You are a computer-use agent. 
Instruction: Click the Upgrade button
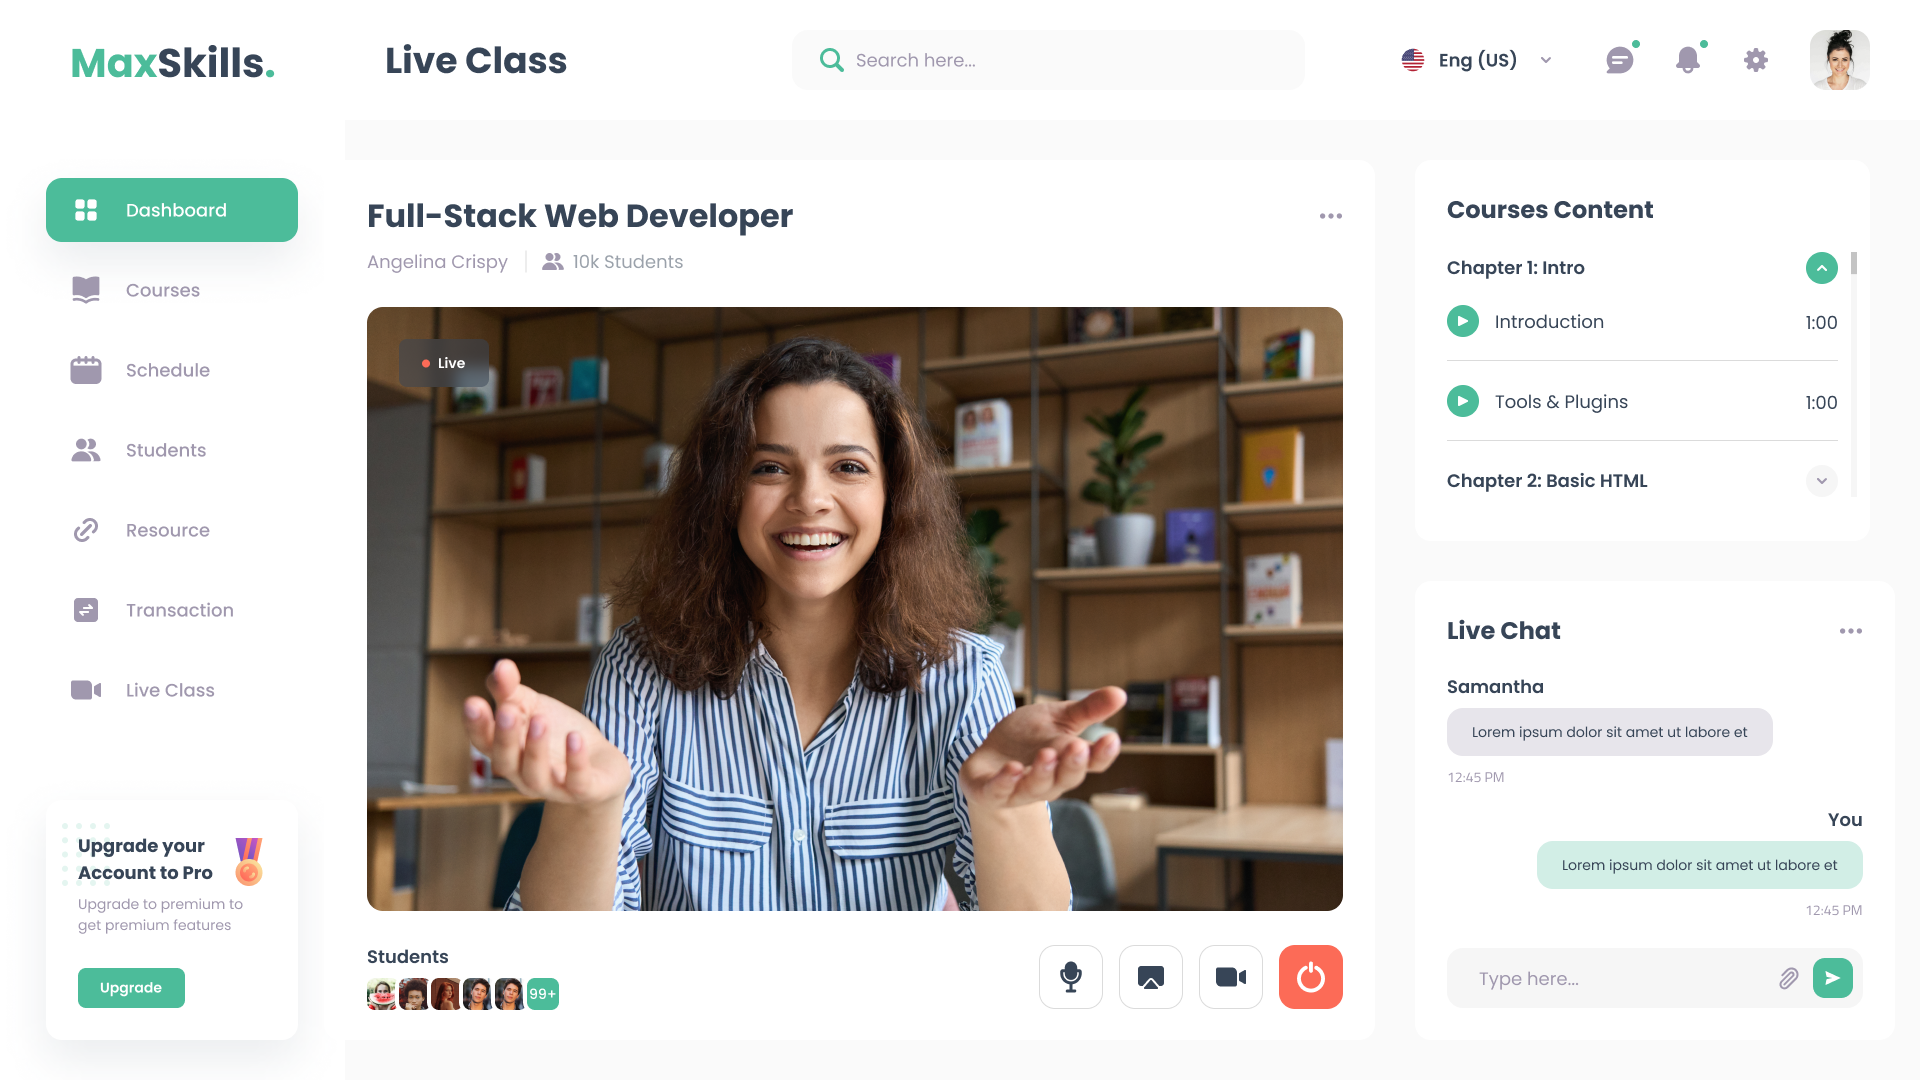[x=131, y=988]
